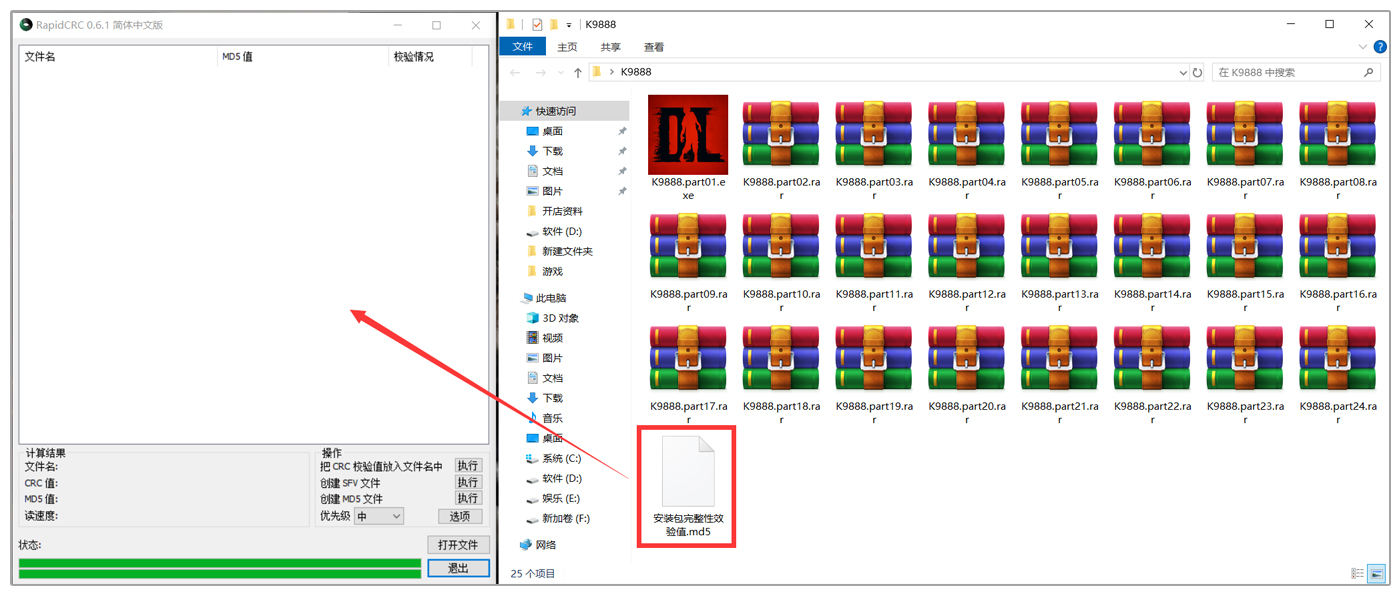The image size is (1400, 596).
Task: Click the K9888.part01.exe game icon
Action: [688, 135]
